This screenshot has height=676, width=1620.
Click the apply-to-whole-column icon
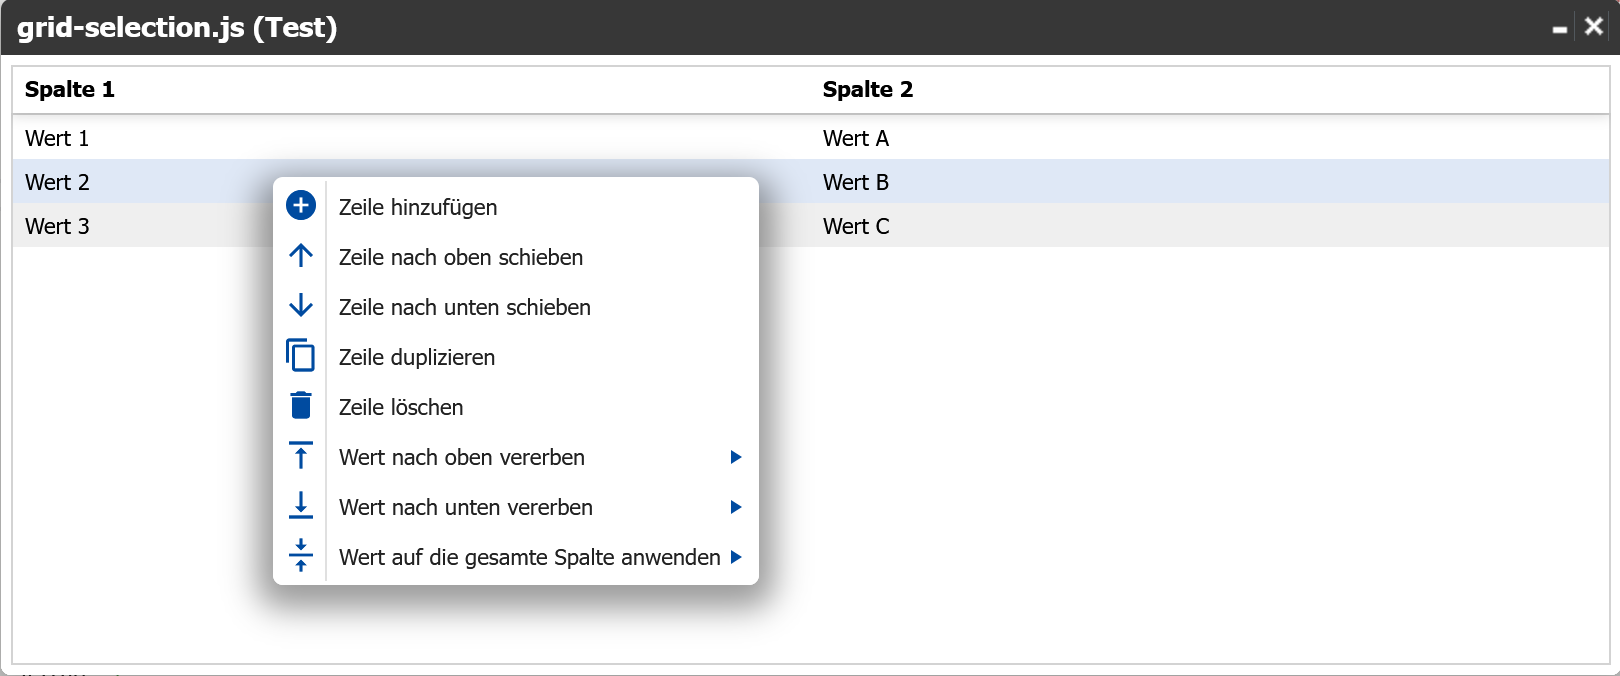301,556
